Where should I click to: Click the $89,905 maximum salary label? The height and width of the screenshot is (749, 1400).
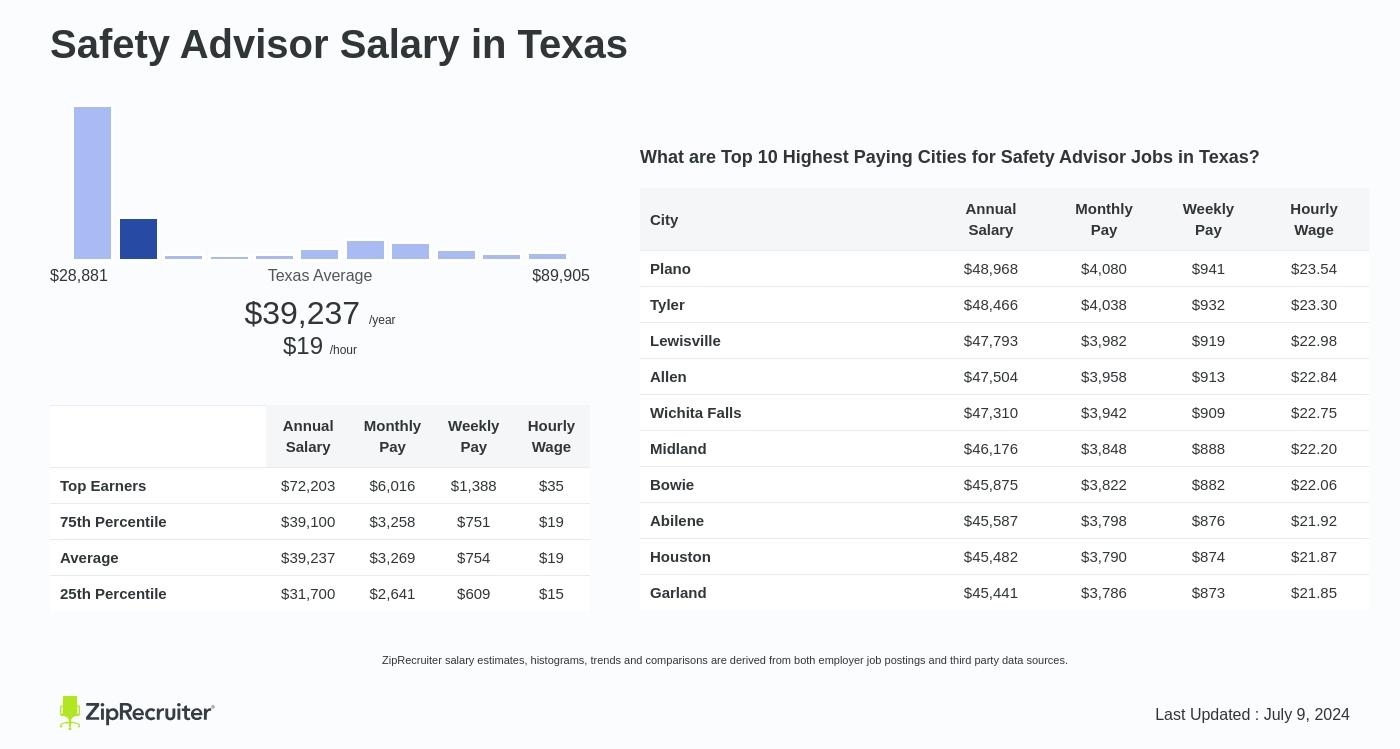click(561, 276)
